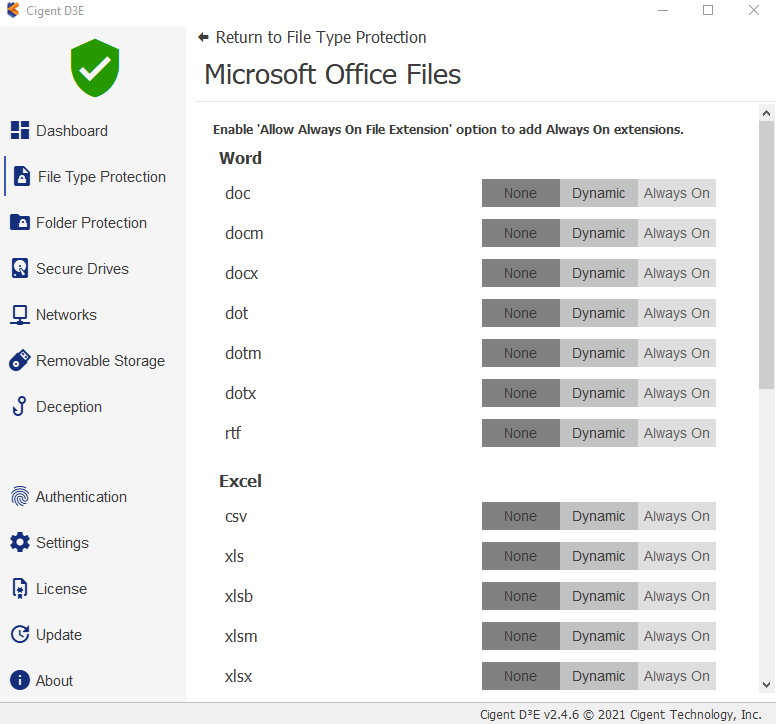Click the version text in status bar

[x=621, y=714]
